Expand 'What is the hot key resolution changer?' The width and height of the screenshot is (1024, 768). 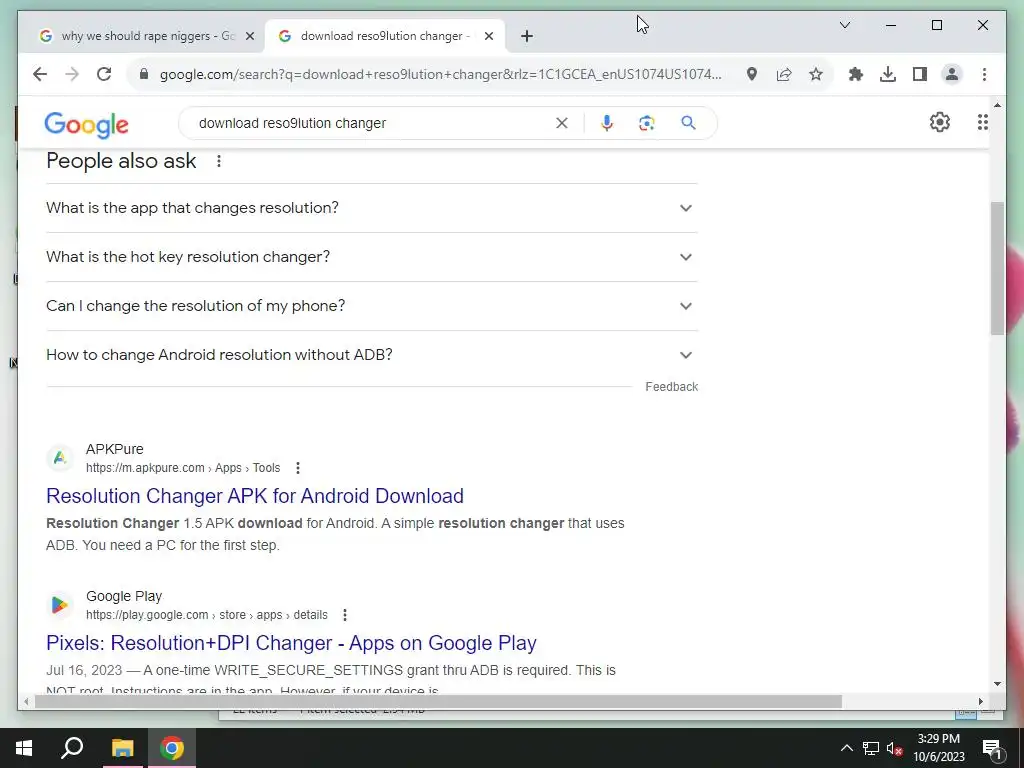tap(372, 257)
